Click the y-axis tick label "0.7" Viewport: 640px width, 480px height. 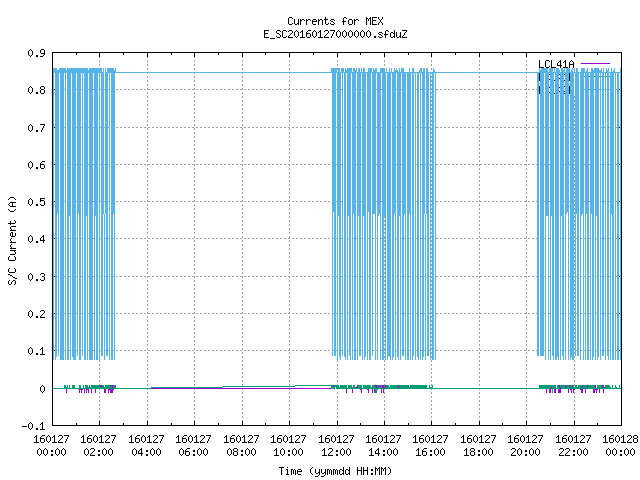(36, 128)
